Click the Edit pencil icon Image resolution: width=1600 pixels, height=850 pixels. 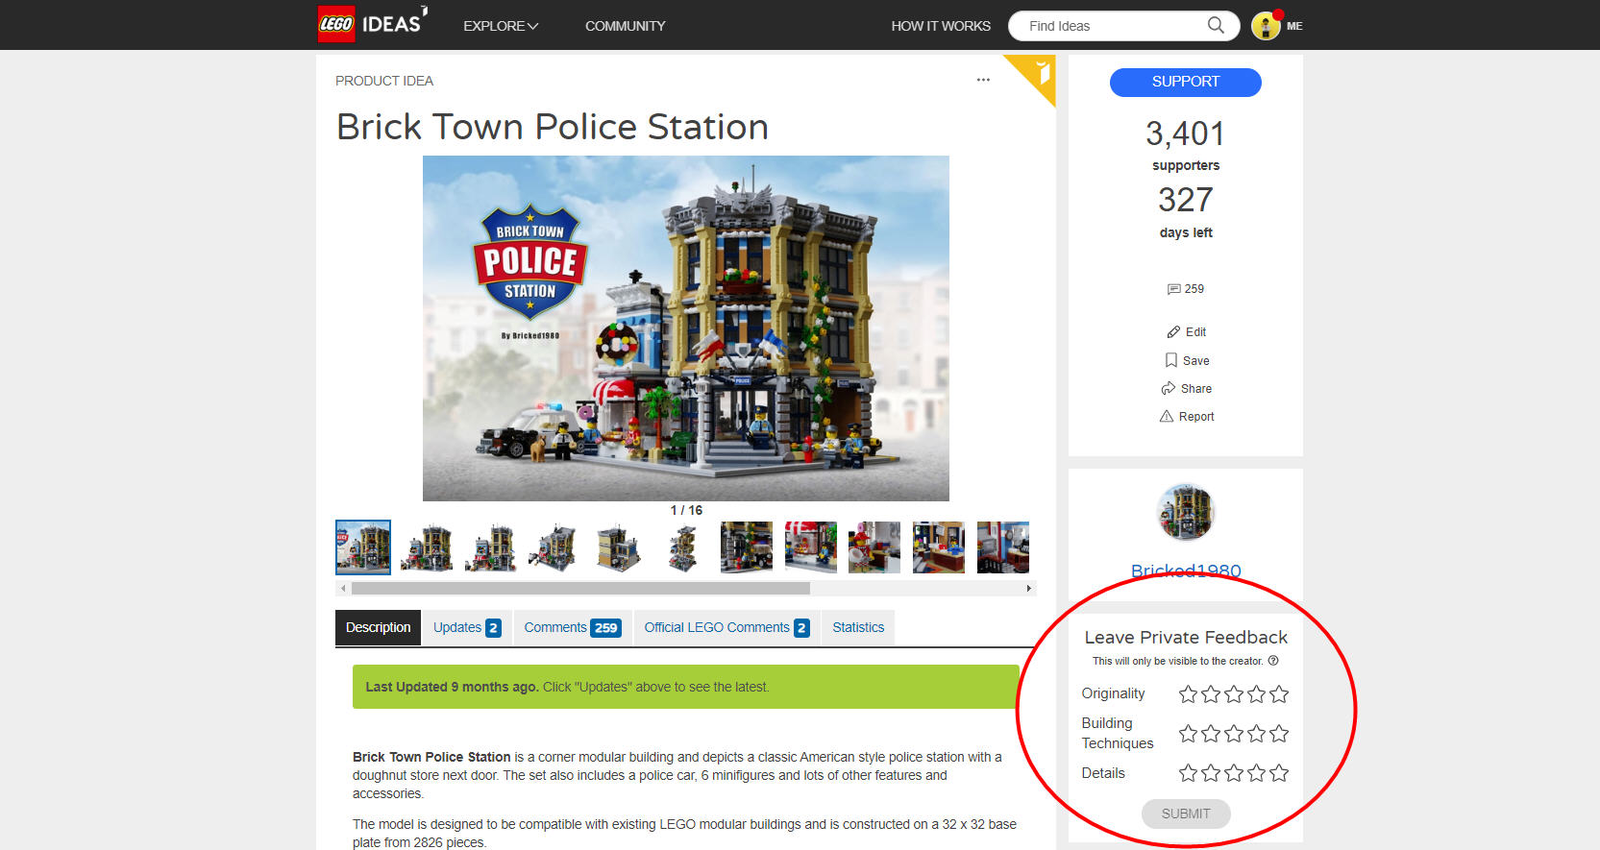[1174, 332]
